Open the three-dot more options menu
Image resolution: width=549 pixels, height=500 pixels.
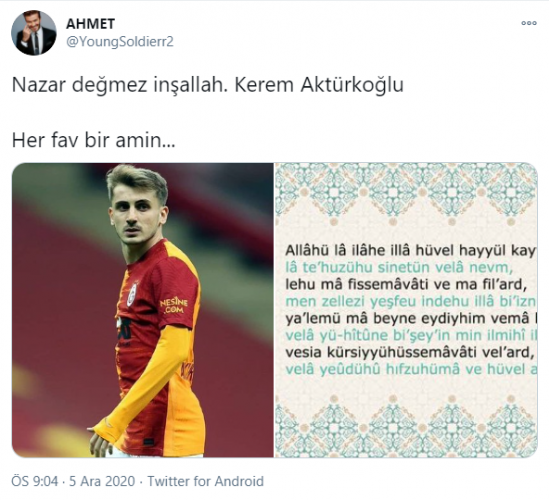pos(529,23)
